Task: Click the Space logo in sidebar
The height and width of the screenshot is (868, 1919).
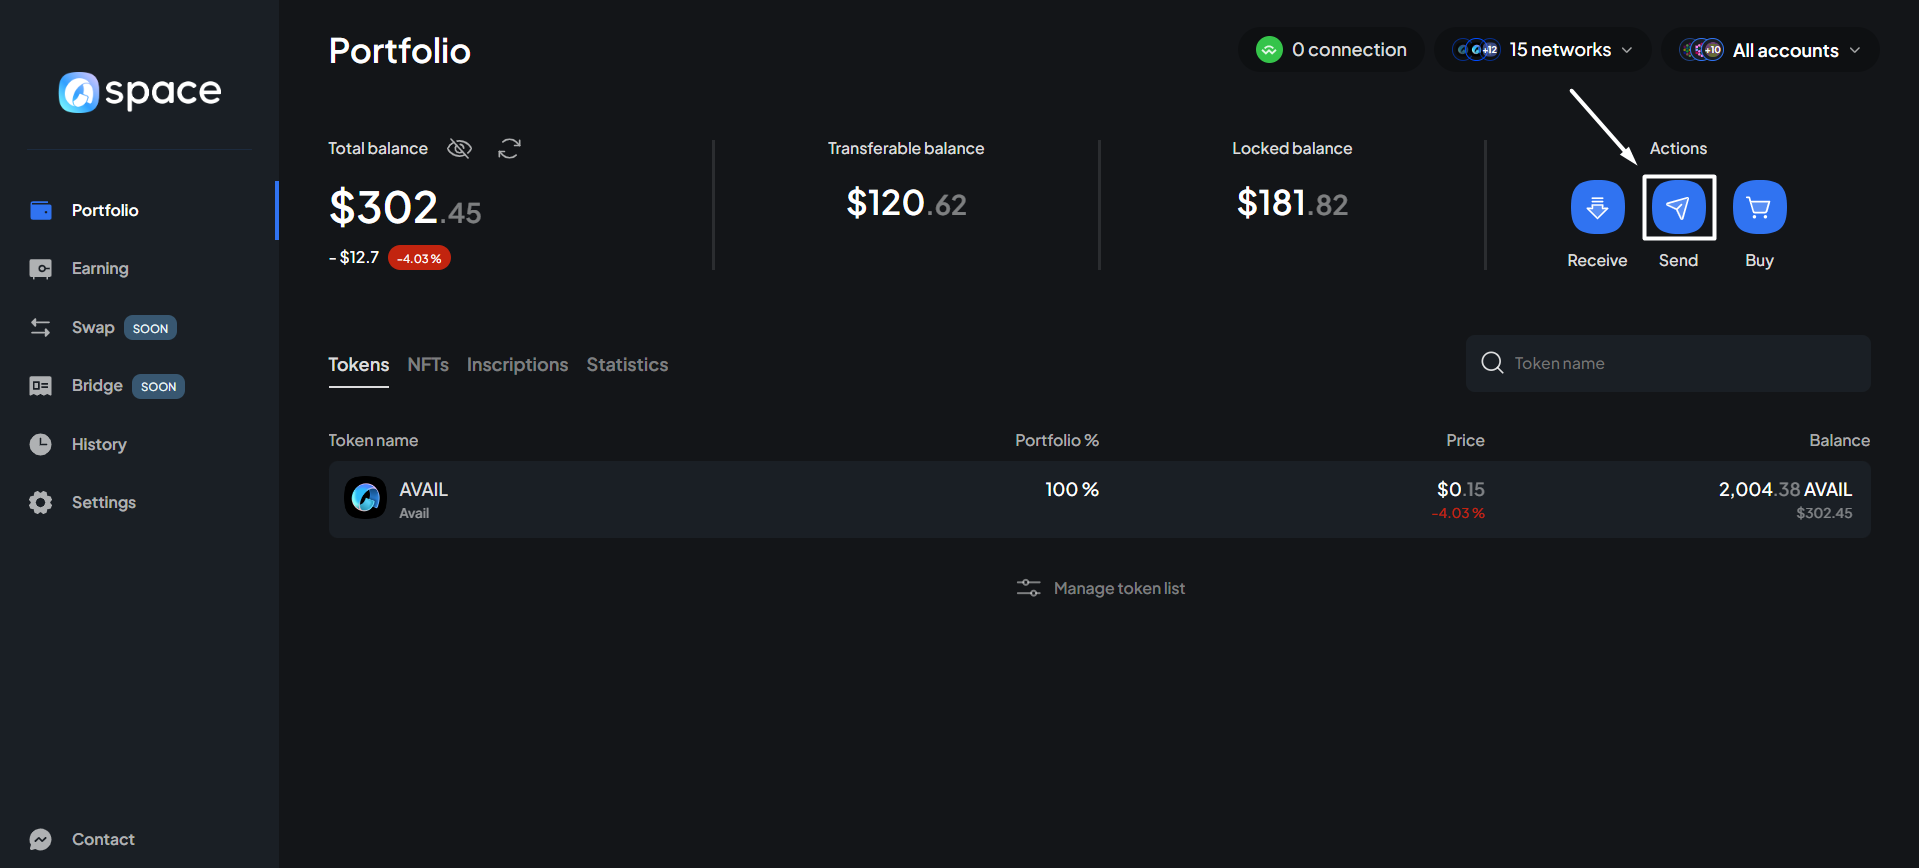Action: (140, 92)
